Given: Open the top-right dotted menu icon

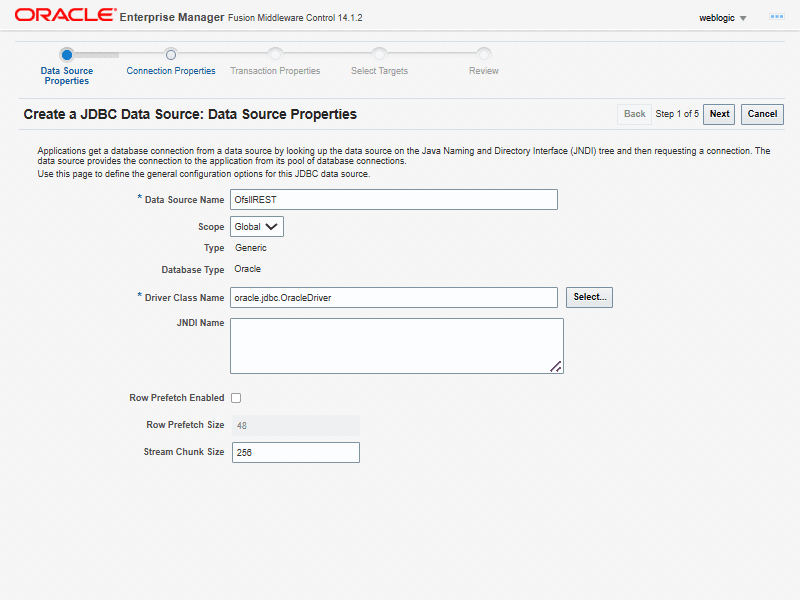Looking at the screenshot, I should pos(776,17).
